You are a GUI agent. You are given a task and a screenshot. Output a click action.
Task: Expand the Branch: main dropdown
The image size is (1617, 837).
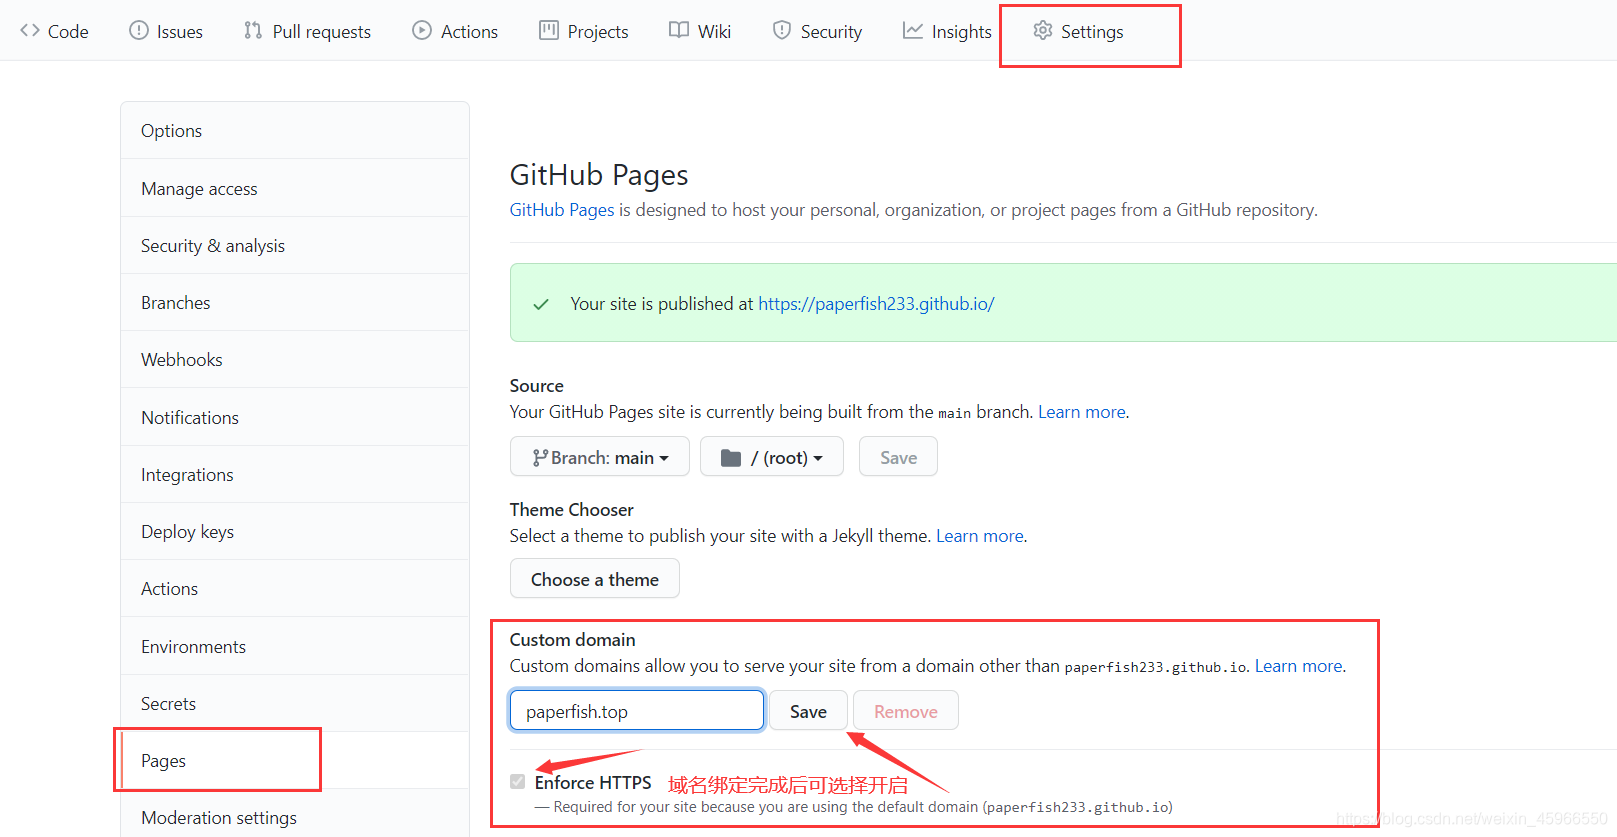tap(600, 457)
